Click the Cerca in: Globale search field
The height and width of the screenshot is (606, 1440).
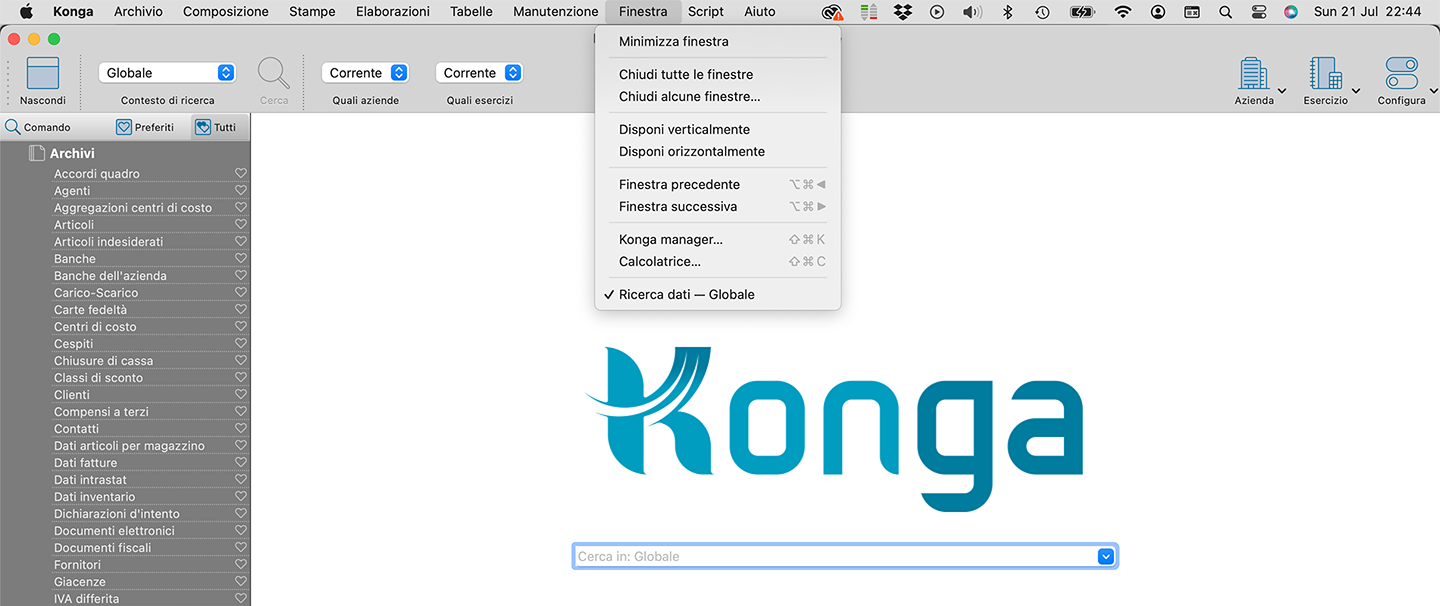[833, 556]
